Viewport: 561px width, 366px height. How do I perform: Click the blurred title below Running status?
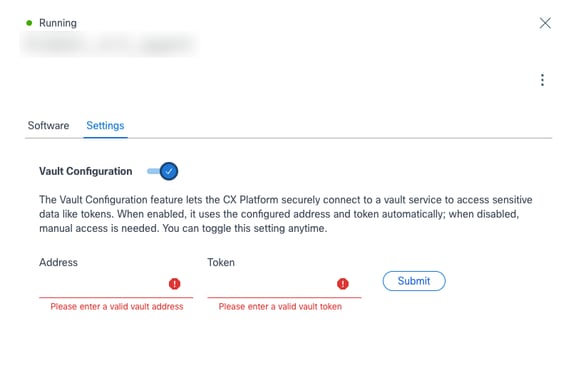pos(109,44)
